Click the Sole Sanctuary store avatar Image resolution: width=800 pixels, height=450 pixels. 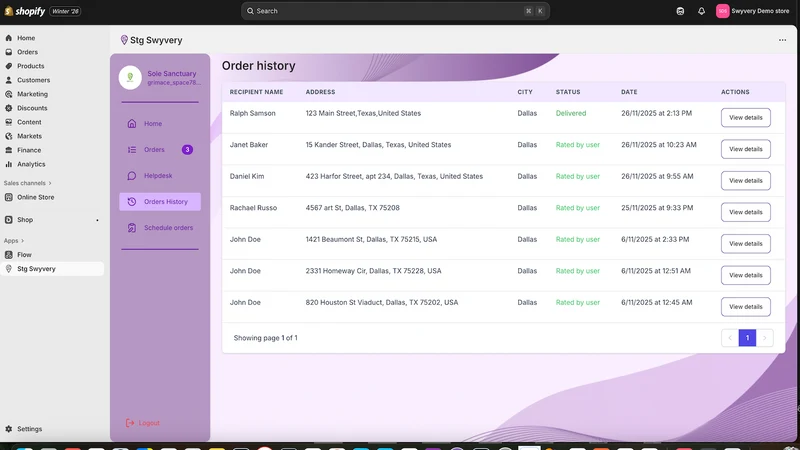pos(130,78)
